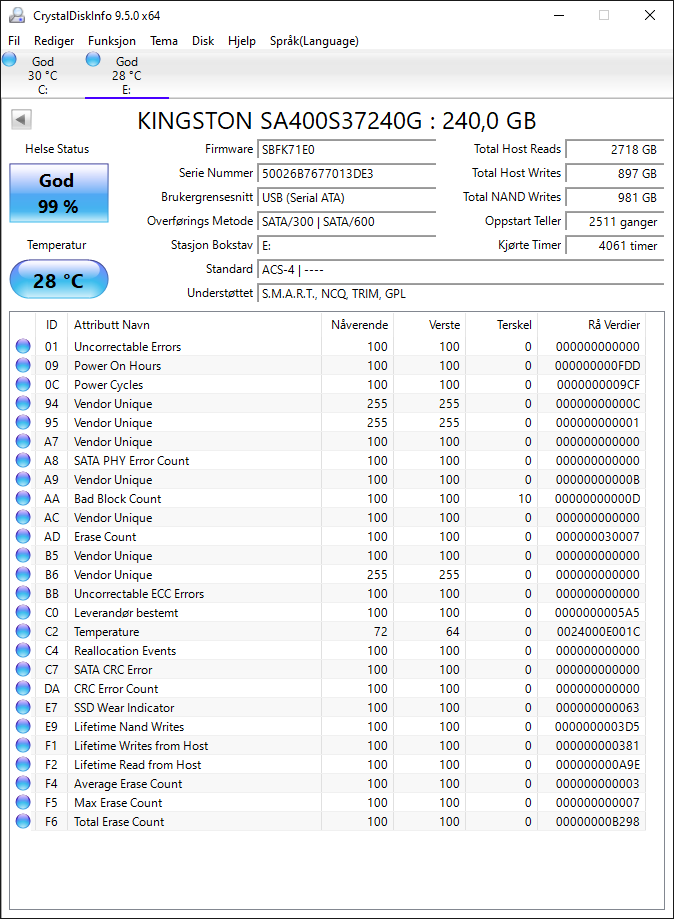Select the C: drive tab

click(x=42, y=75)
